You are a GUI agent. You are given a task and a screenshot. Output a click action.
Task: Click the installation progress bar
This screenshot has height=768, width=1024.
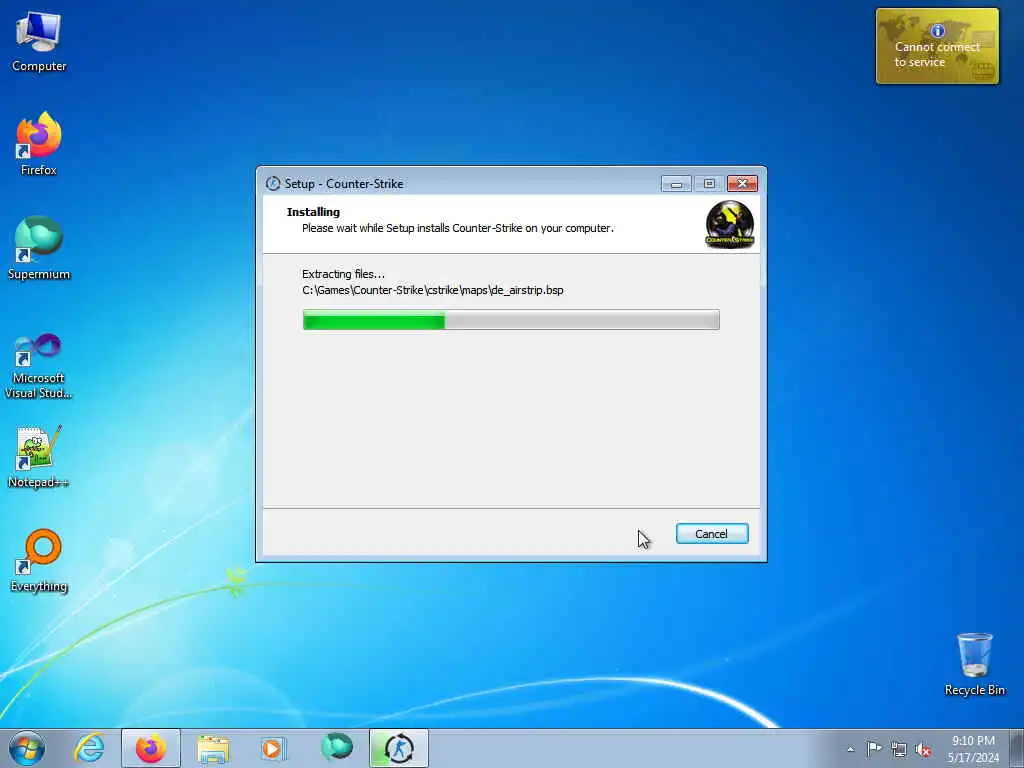pos(511,320)
